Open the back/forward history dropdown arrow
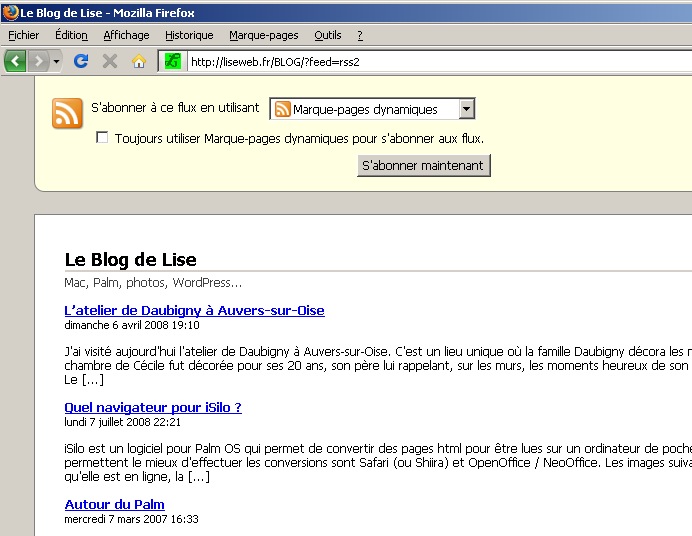The image size is (692, 536). pyautogui.click(x=57, y=62)
